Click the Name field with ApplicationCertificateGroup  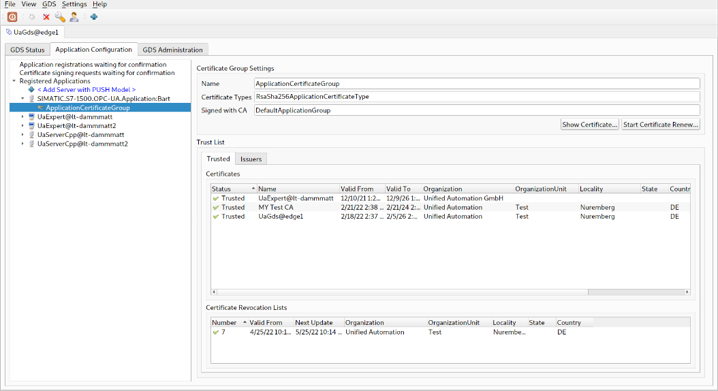click(x=477, y=83)
